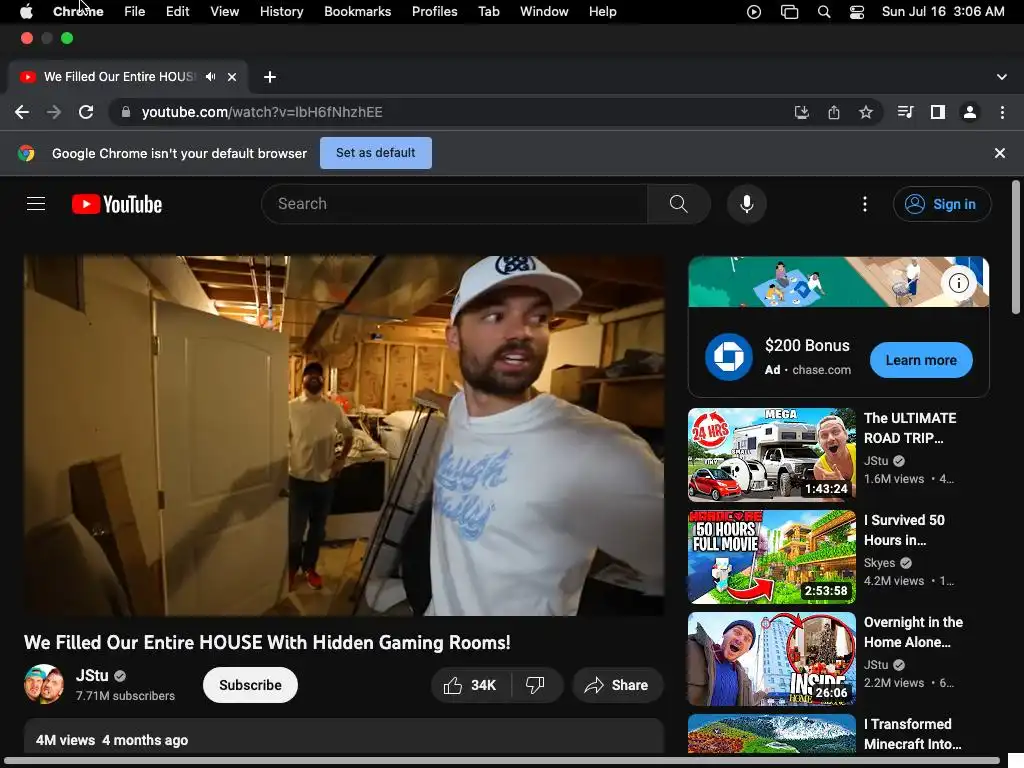The height and width of the screenshot is (768, 1024).
Task: Click the Chase logo in ad
Action: pyautogui.click(x=728, y=357)
